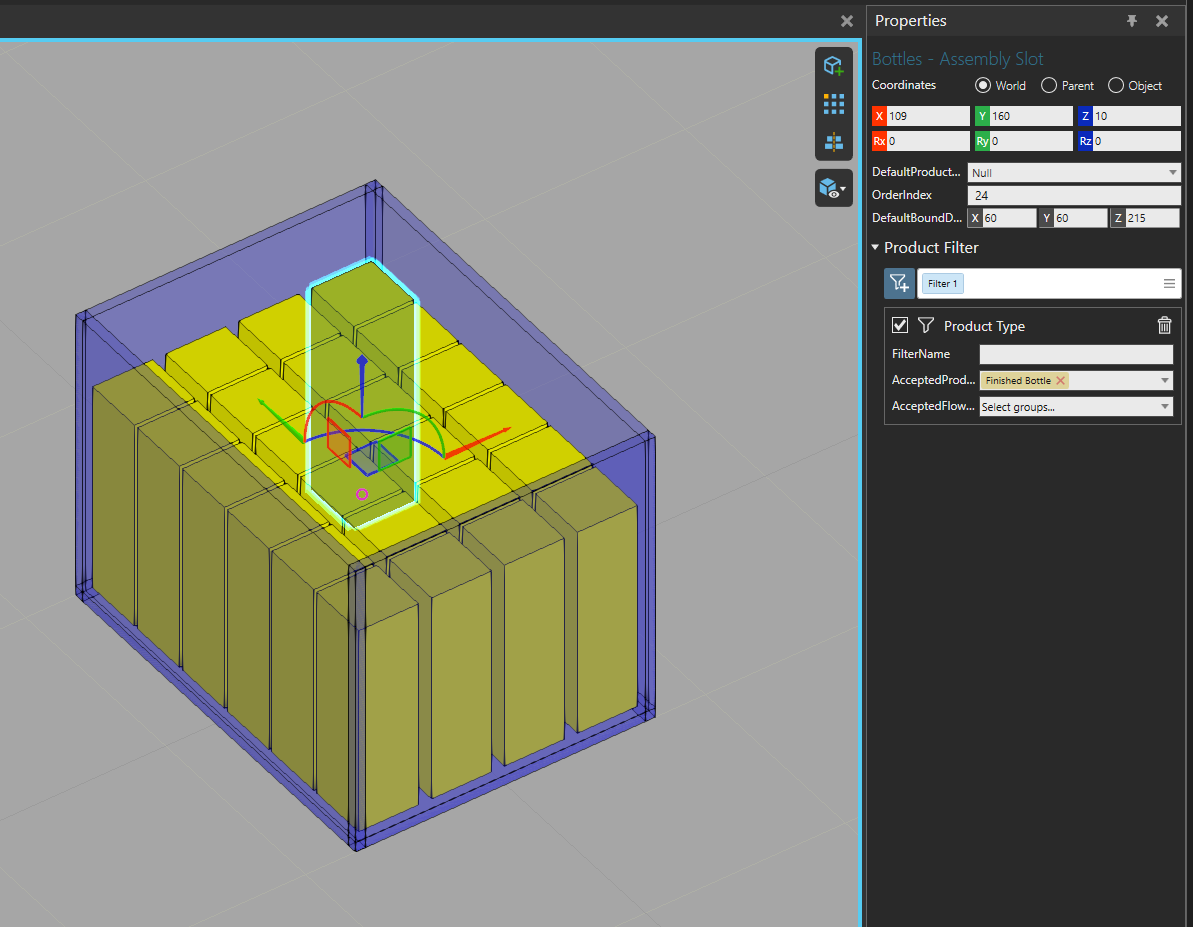Switch coordinates to Parent

1049,86
